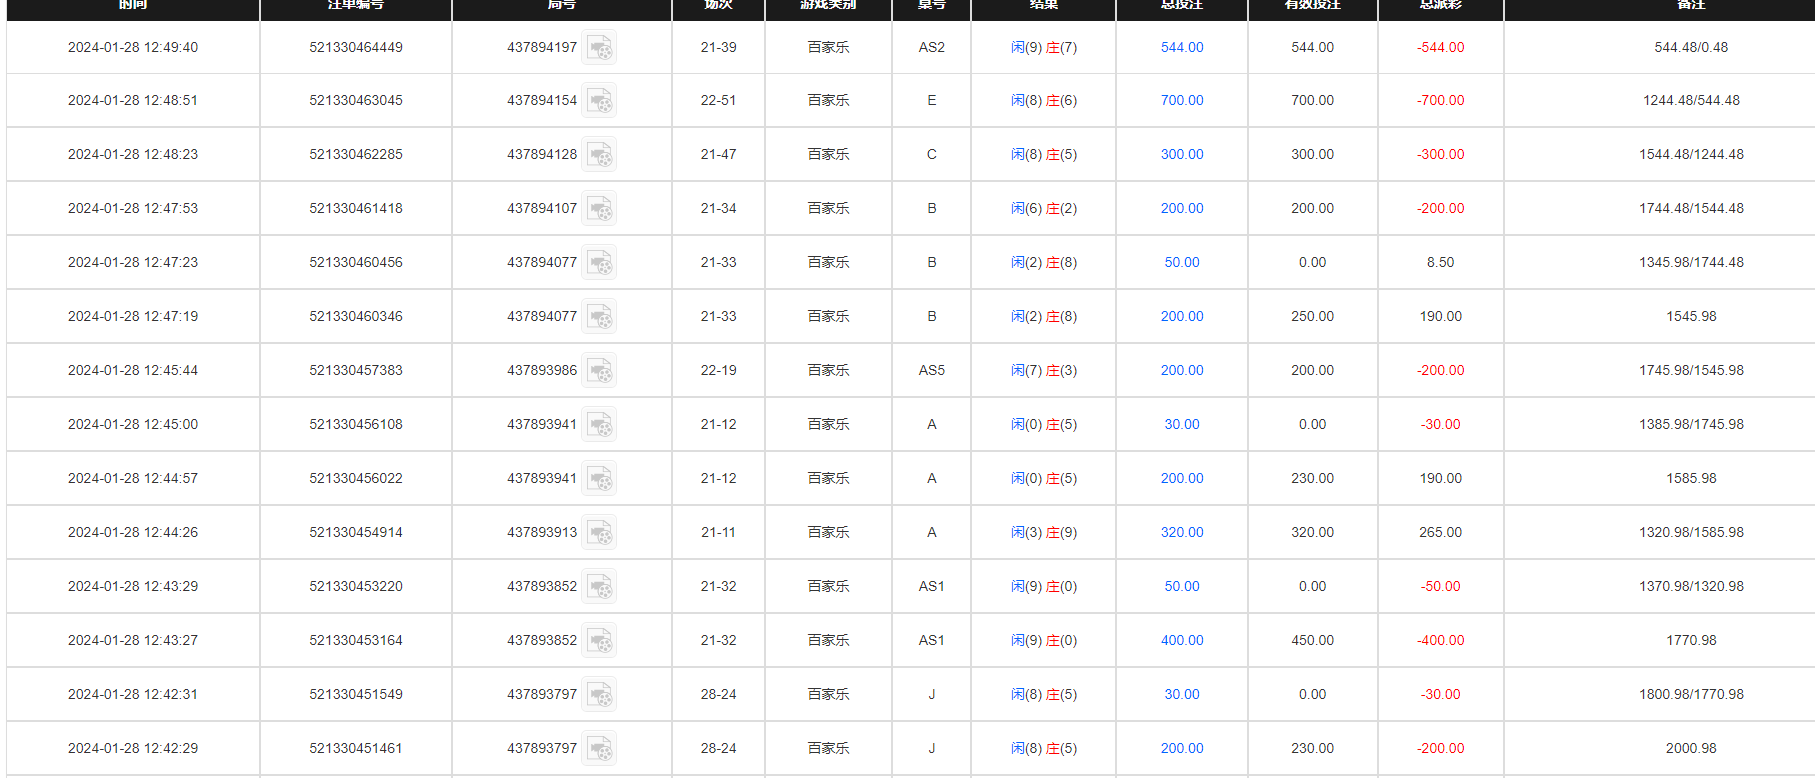1815x778 pixels.
Task: Click replay icon in bet 521330456108 row
Action: [600, 425]
